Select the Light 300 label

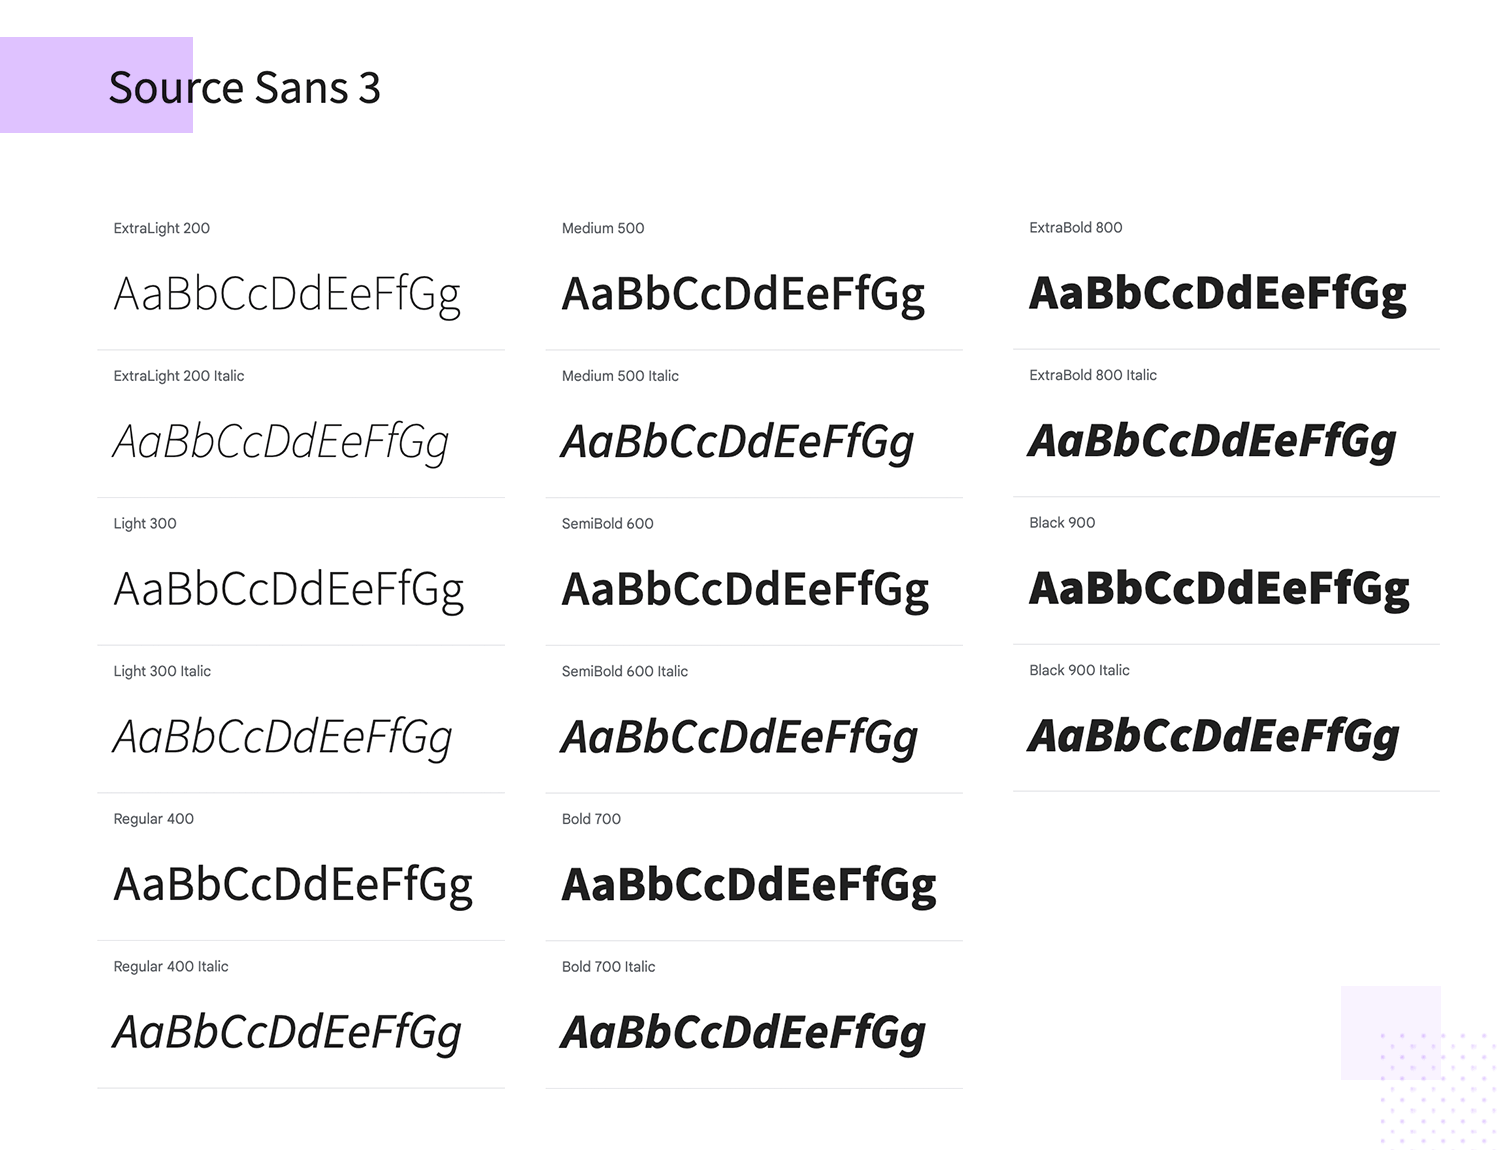(x=145, y=523)
